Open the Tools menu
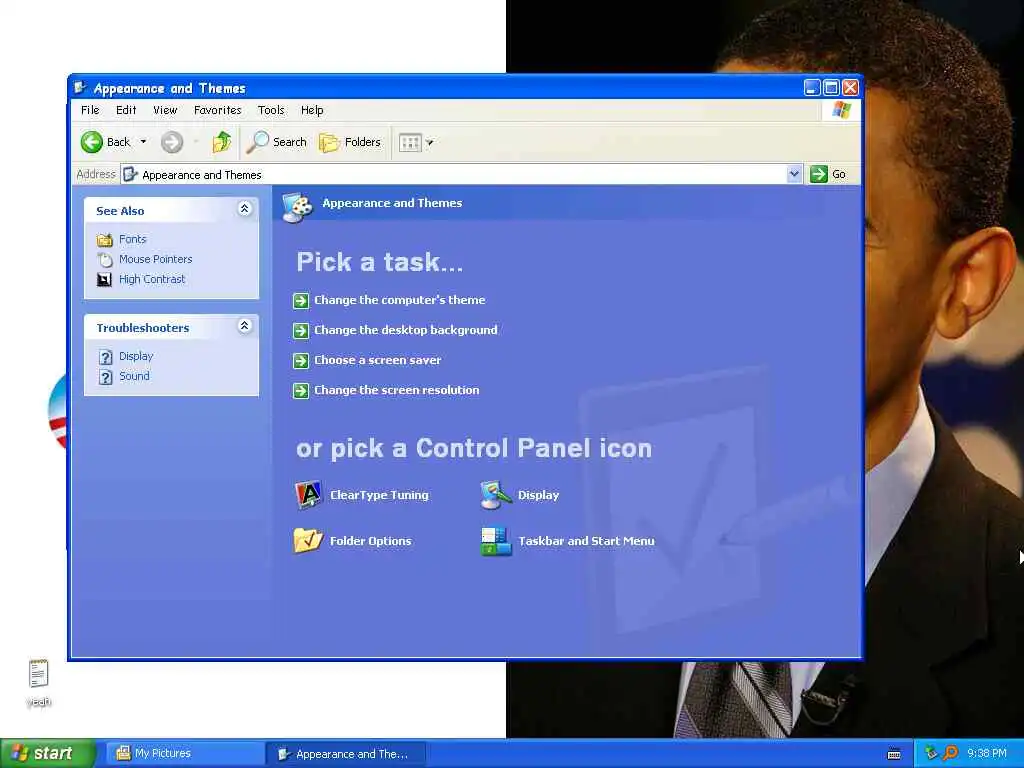1024x768 pixels. pyautogui.click(x=271, y=110)
